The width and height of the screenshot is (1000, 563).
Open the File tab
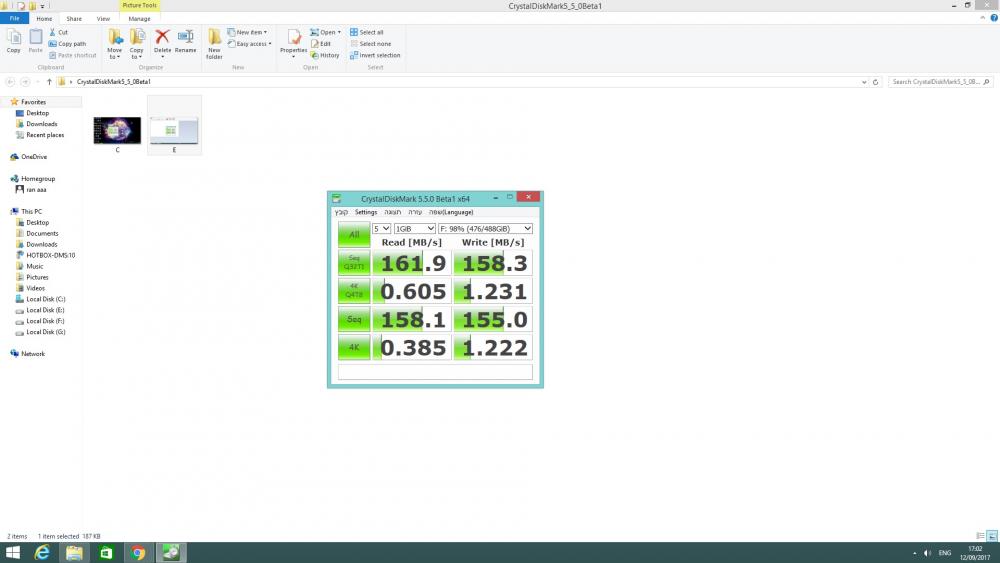15,18
